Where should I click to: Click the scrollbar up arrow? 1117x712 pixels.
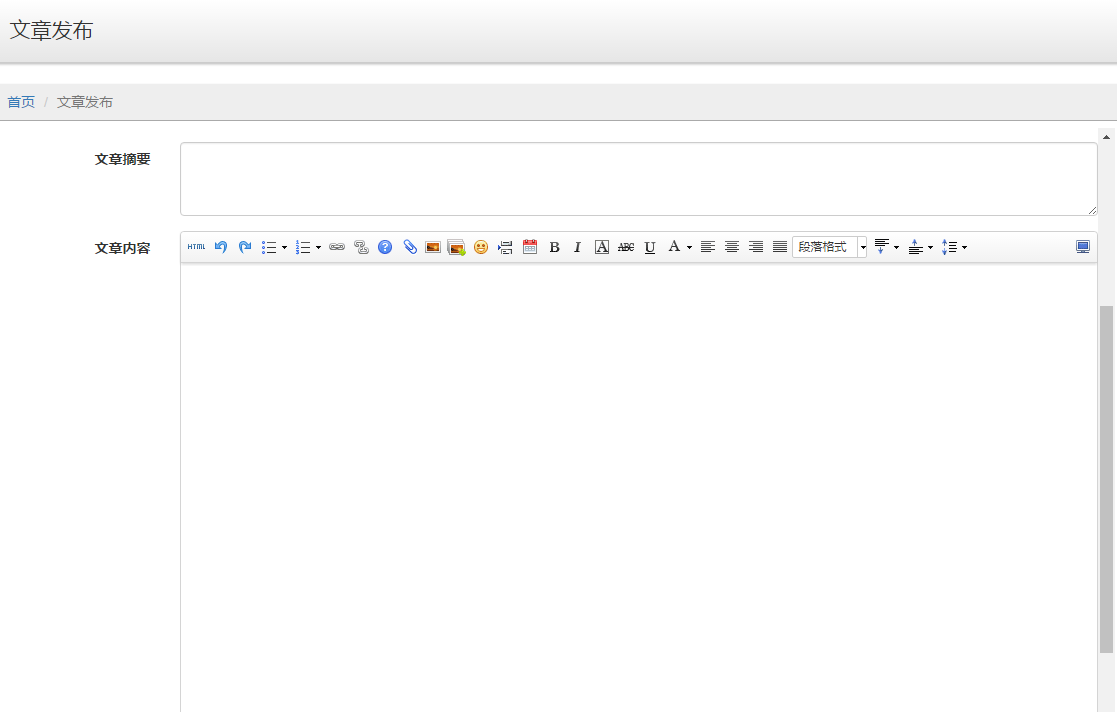point(1106,137)
